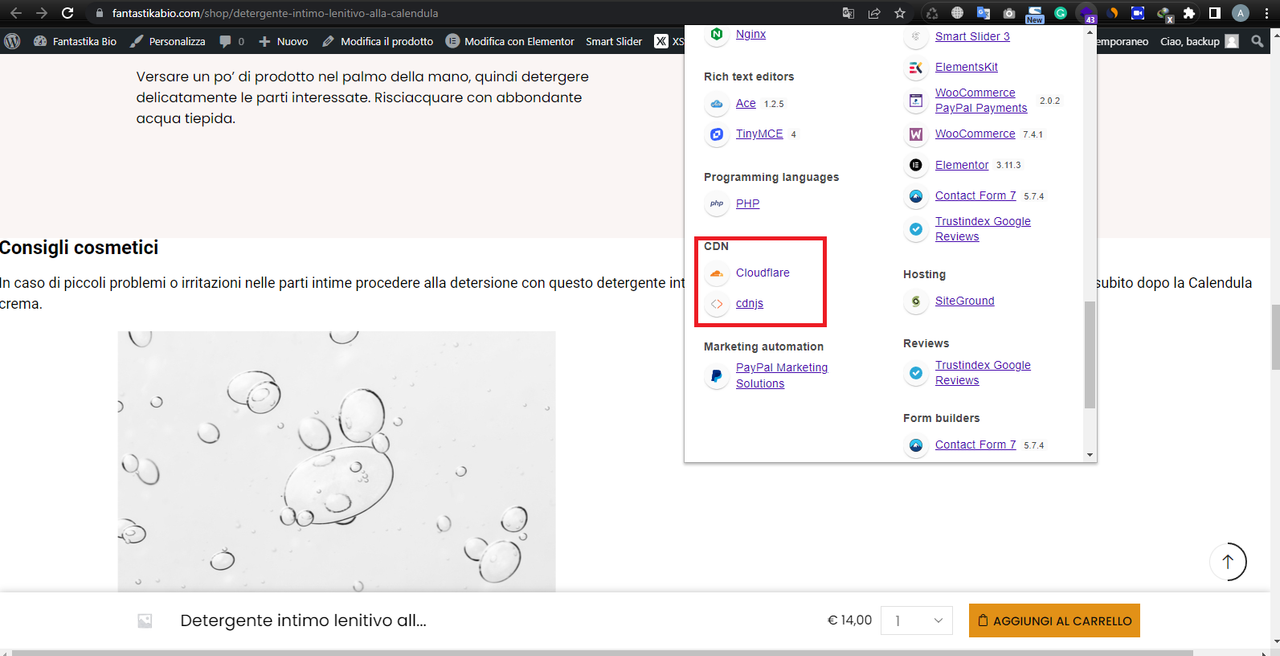Select Modifica il prodotto in admin bar
Image resolution: width=1280 pixels, height=656 pixels.
pyautogui.click(x=377, y=41)
